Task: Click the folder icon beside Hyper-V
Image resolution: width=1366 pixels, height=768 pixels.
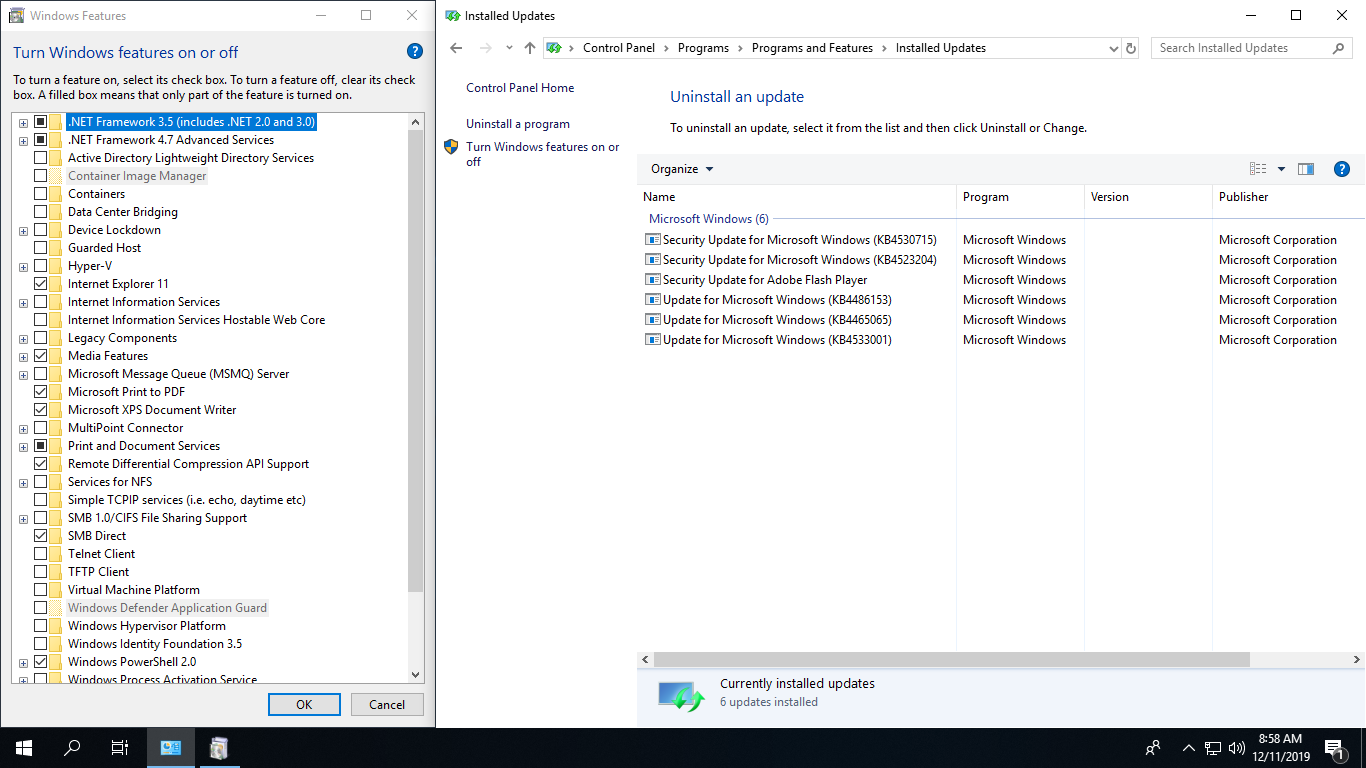Action: (x=56, y=266)
